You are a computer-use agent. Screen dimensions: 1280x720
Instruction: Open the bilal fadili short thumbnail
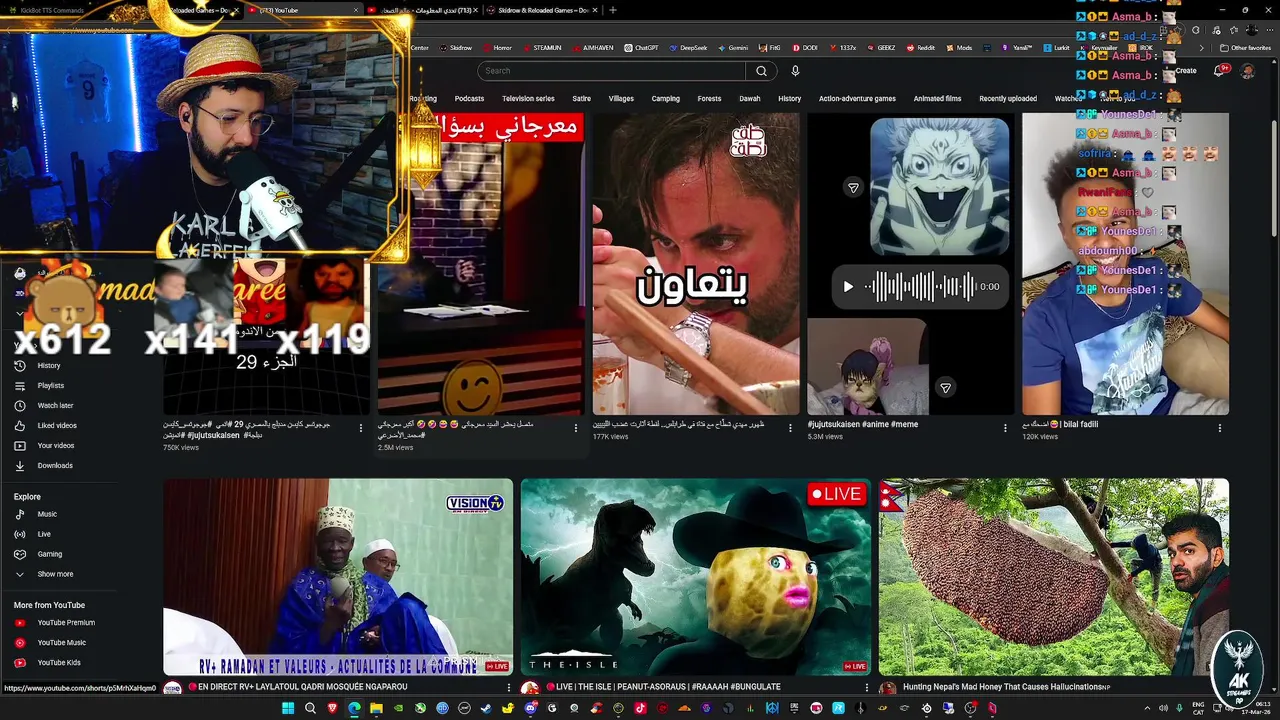click(1125, 263)
